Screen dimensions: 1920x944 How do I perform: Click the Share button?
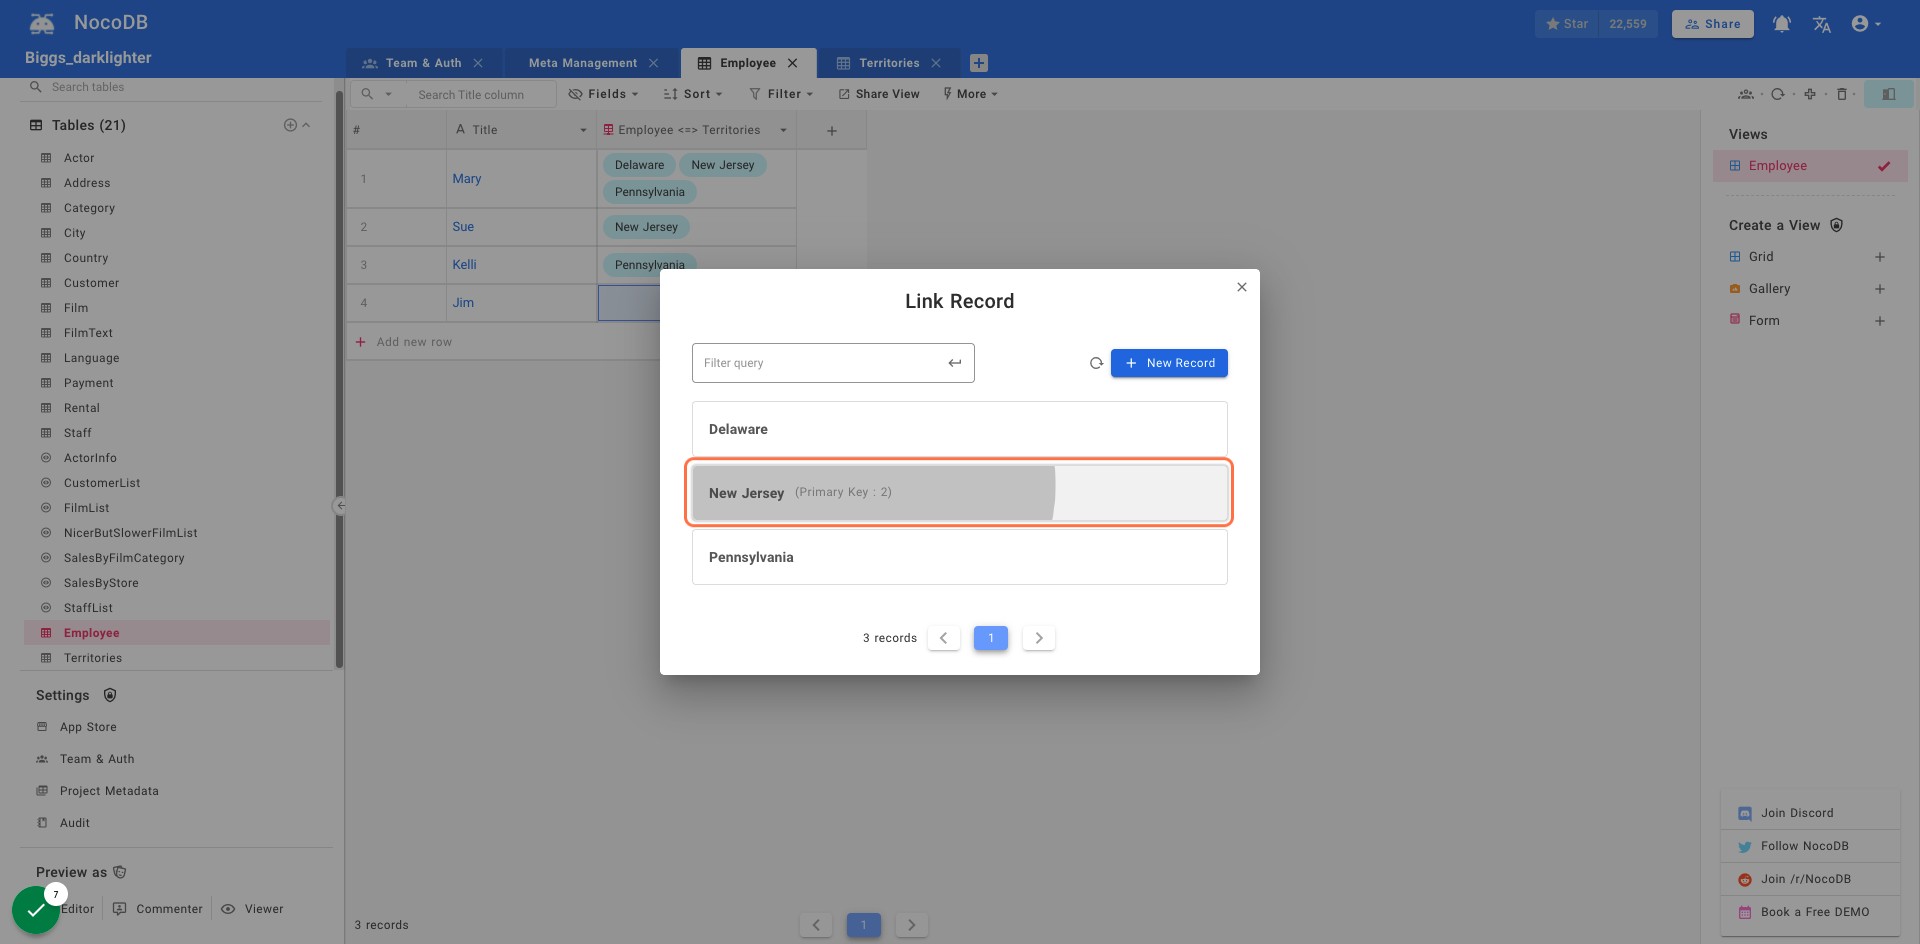coord(1712,24)
